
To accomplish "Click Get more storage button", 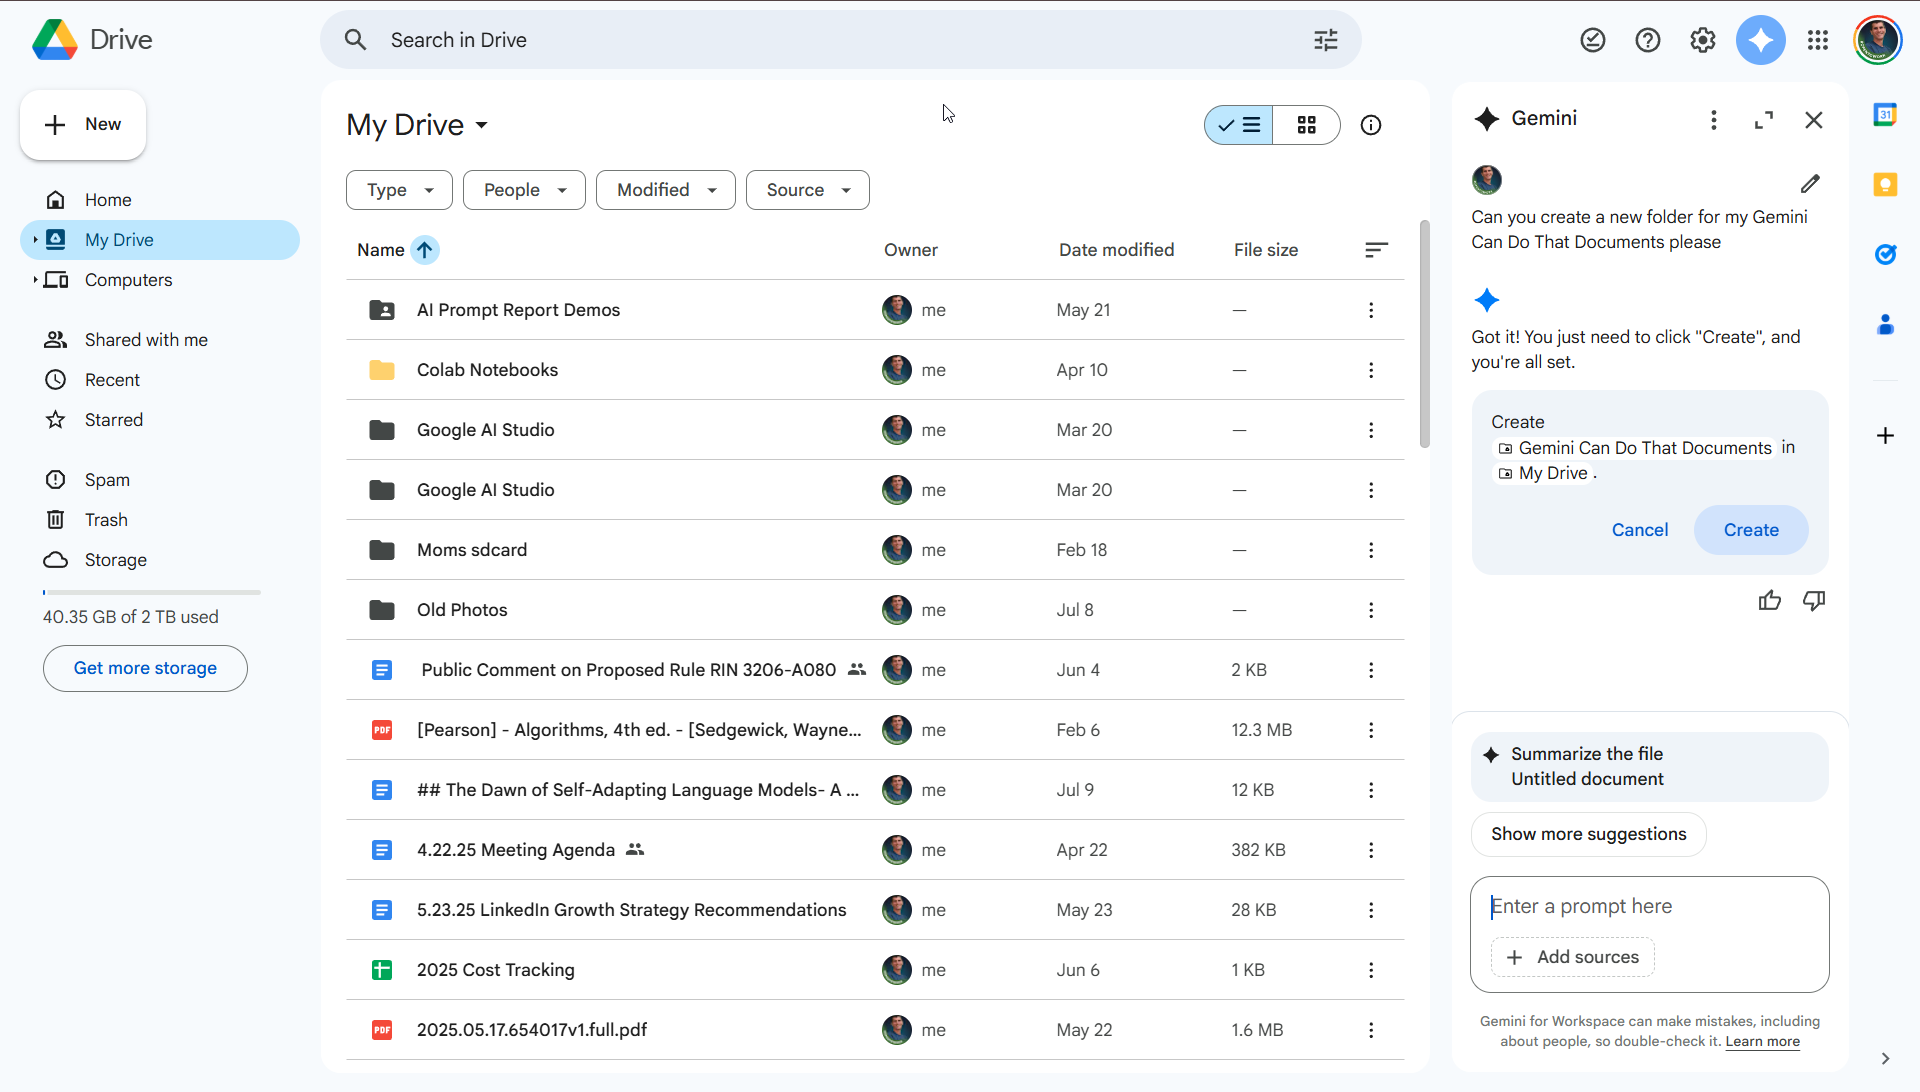I will pyautogui.click(x=145, y=668).
